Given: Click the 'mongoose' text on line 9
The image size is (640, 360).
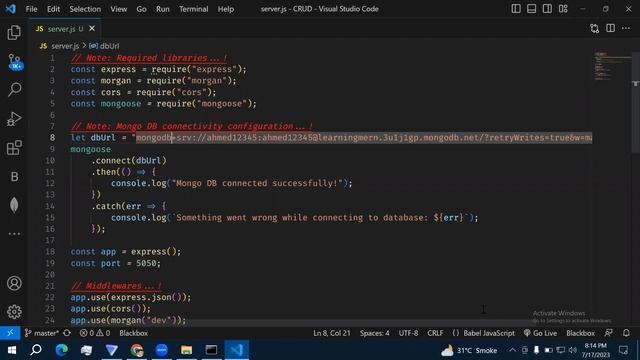Looking at the screenshot, I should tap(90, 149).
